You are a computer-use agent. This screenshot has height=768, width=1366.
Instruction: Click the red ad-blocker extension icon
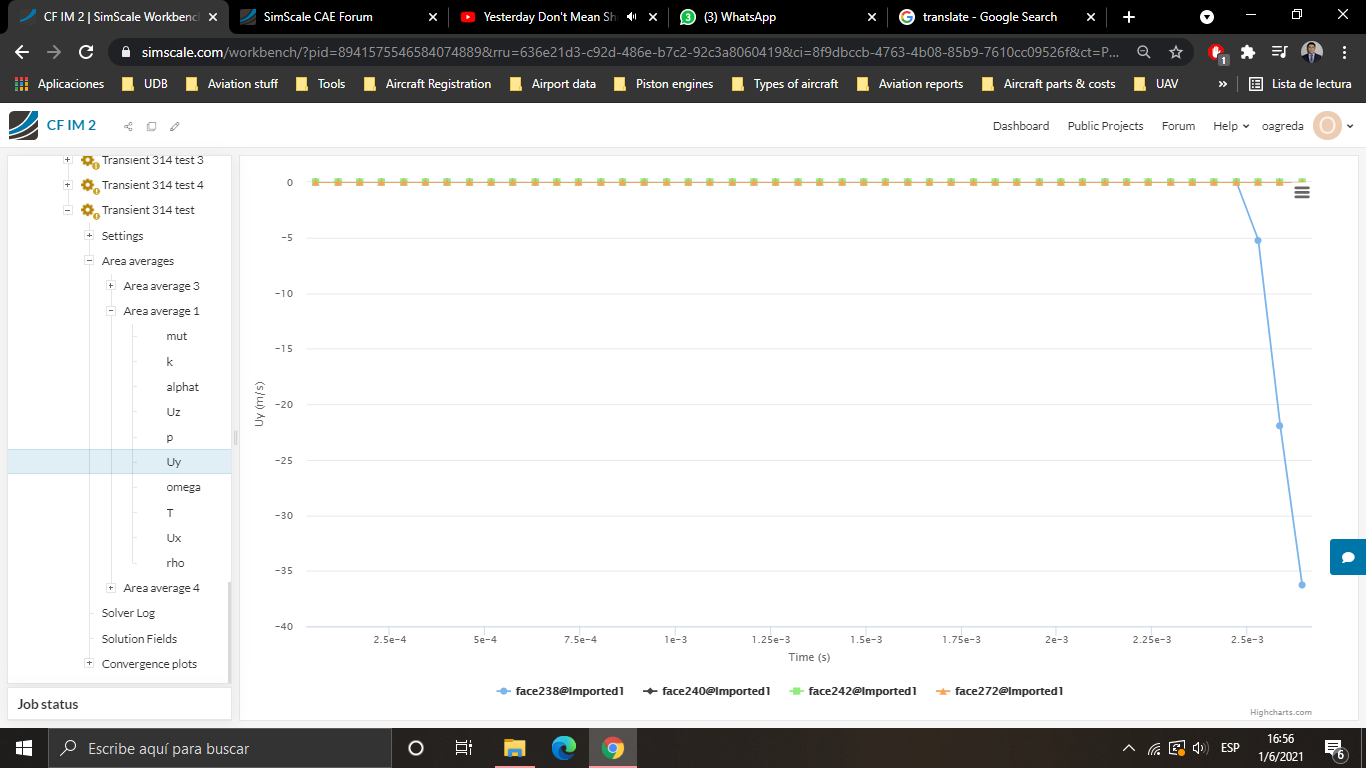click(1216, 53)
